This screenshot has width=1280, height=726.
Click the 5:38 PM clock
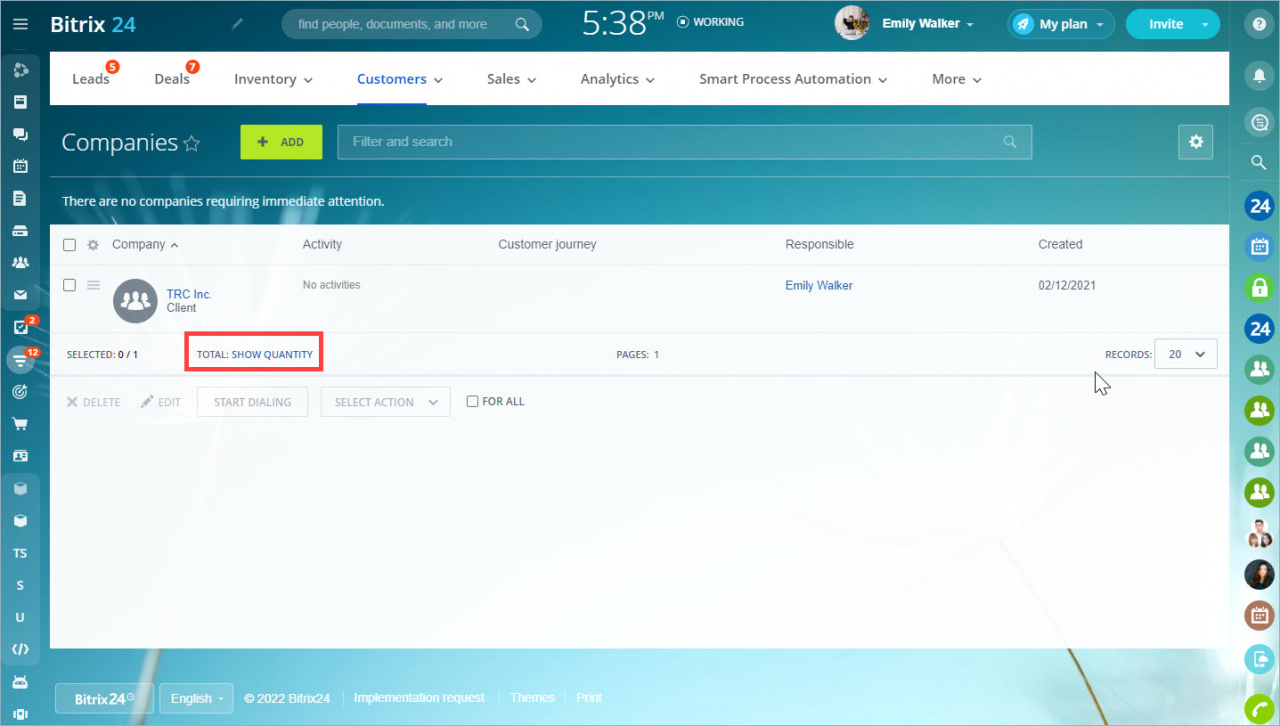tap(622, 23)
